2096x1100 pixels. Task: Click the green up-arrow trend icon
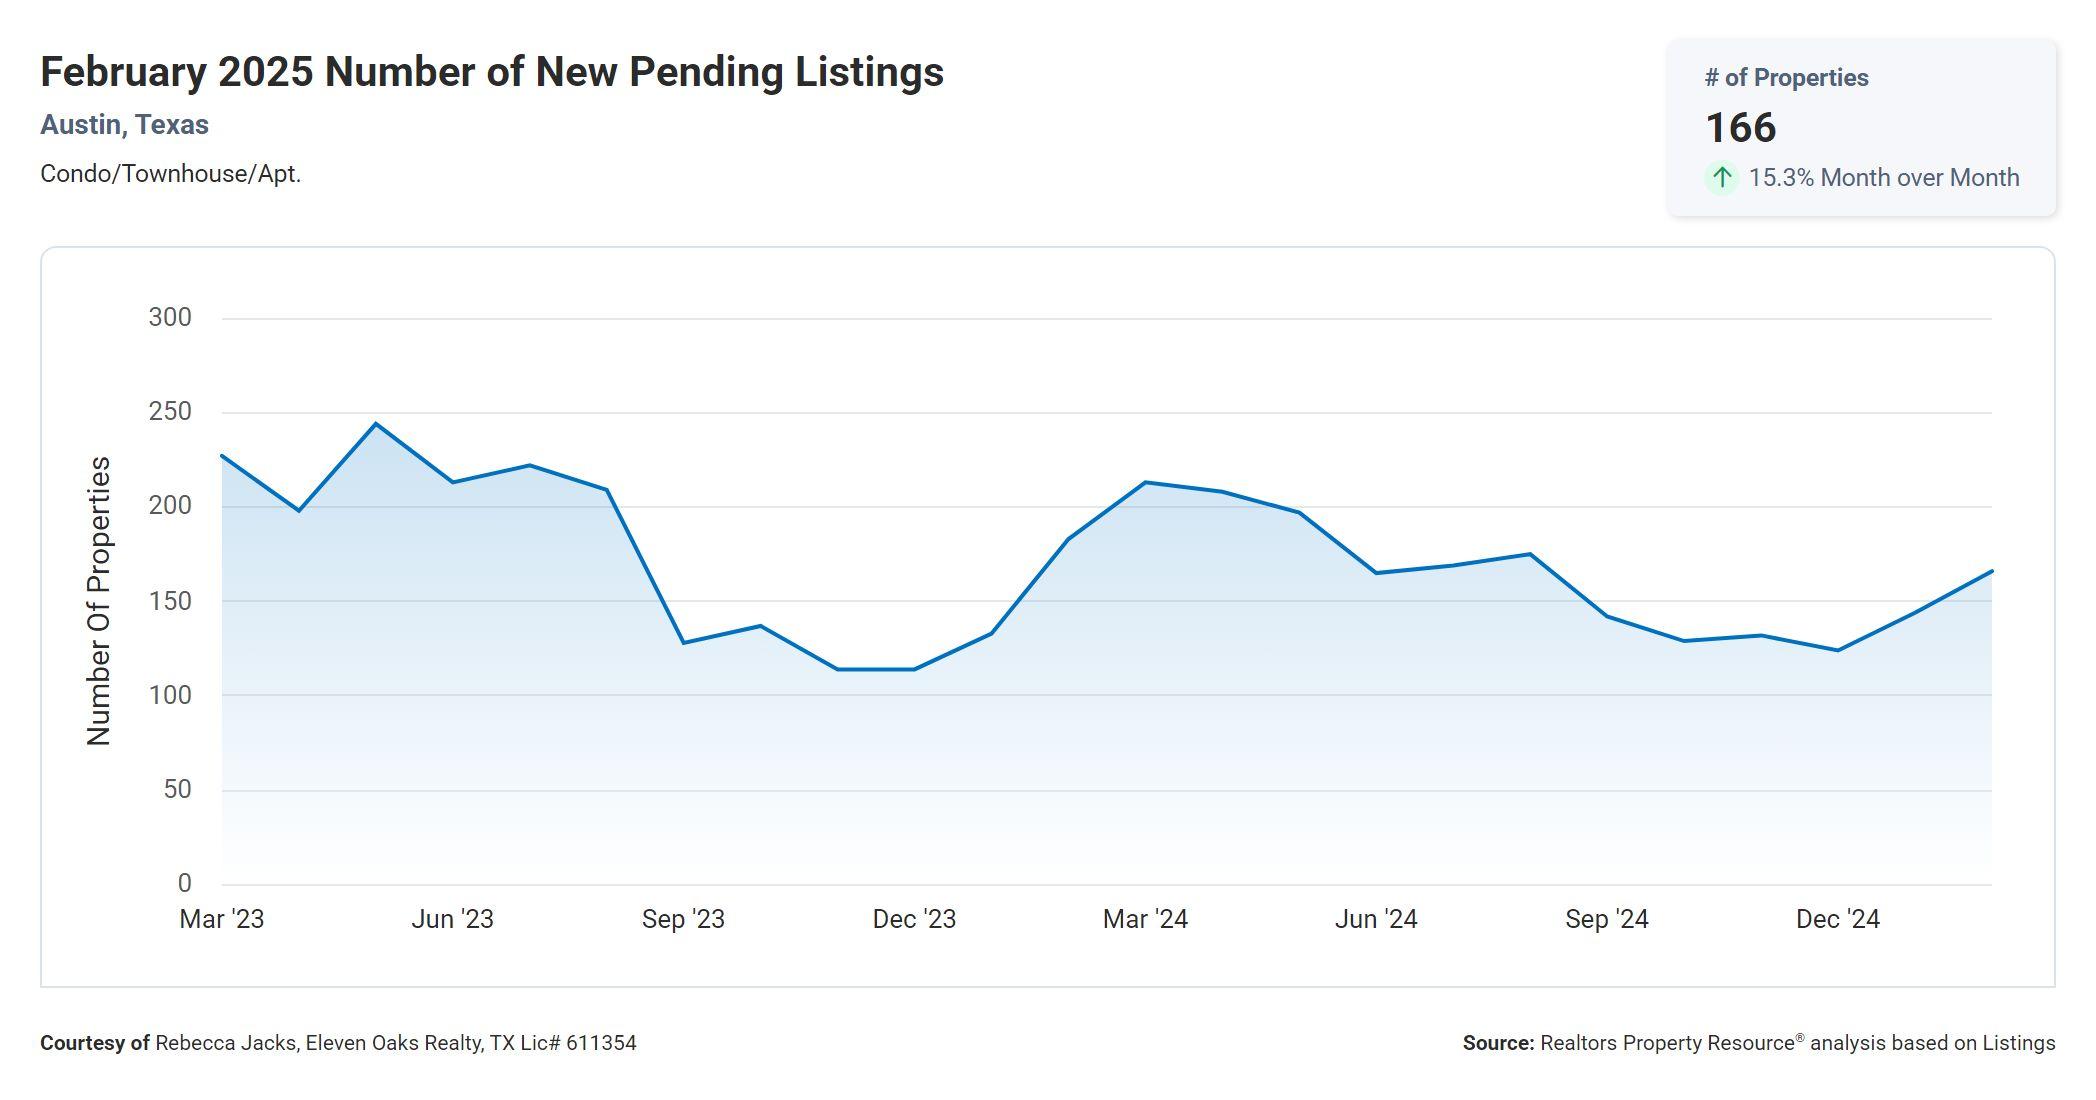(x=1722, y=178)
